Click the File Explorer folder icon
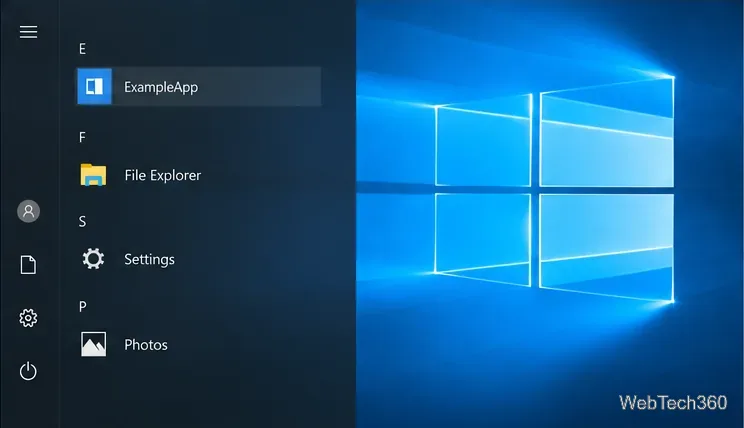The image size is (744, 428). tap(93, 175)
